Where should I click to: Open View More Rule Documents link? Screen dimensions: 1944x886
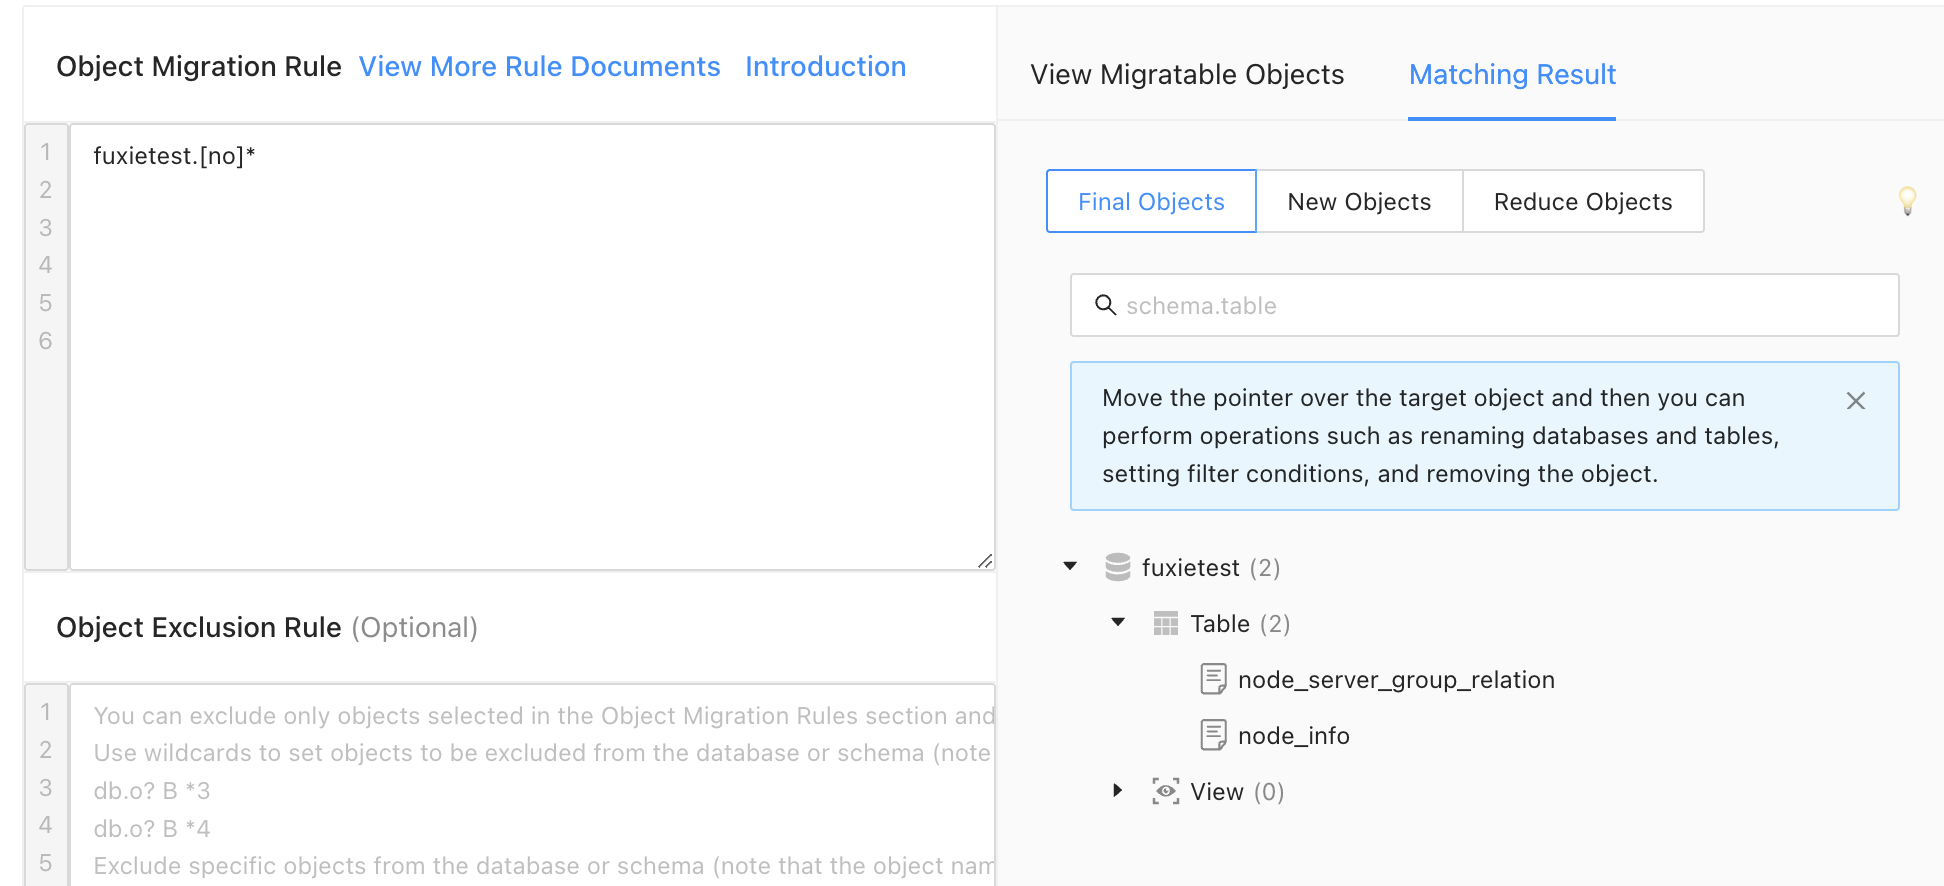539,67
